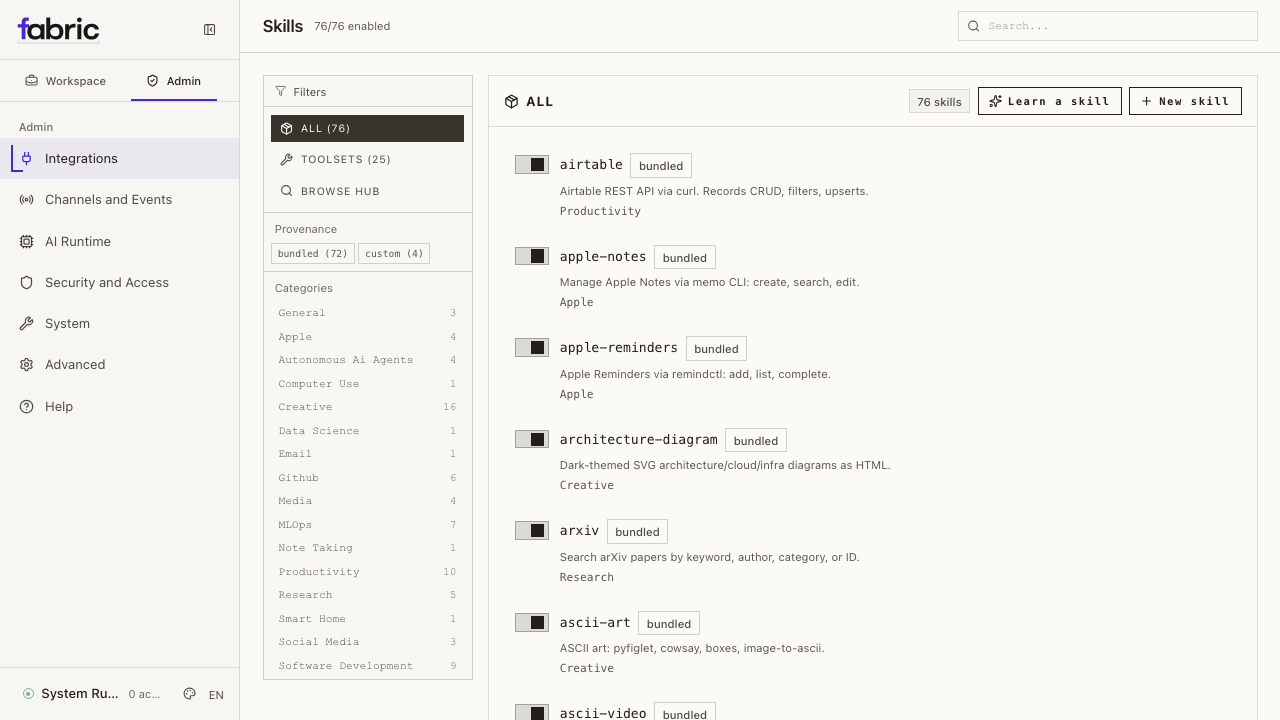Choose the Productivity category
The width and height of the screenshot is (1280, 720).
click(x=367, y=572)
